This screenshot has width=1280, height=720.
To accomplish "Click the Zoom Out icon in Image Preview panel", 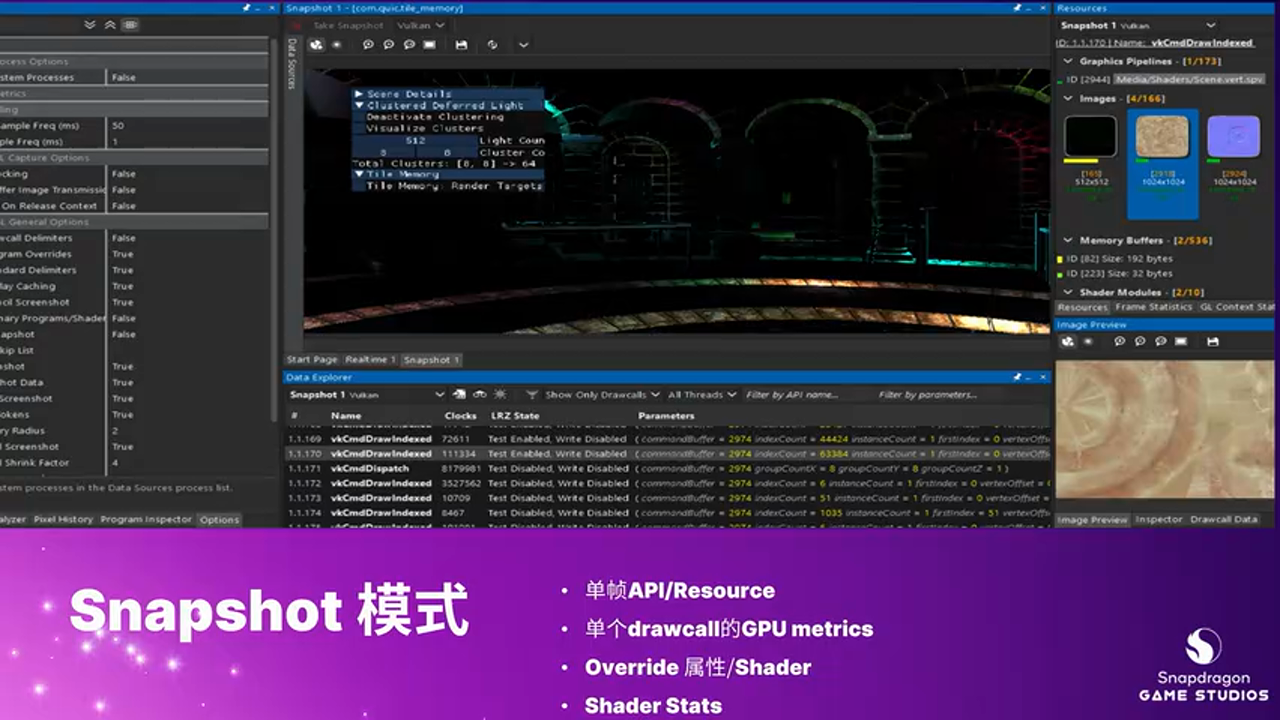I will [x=1140, y=341].
